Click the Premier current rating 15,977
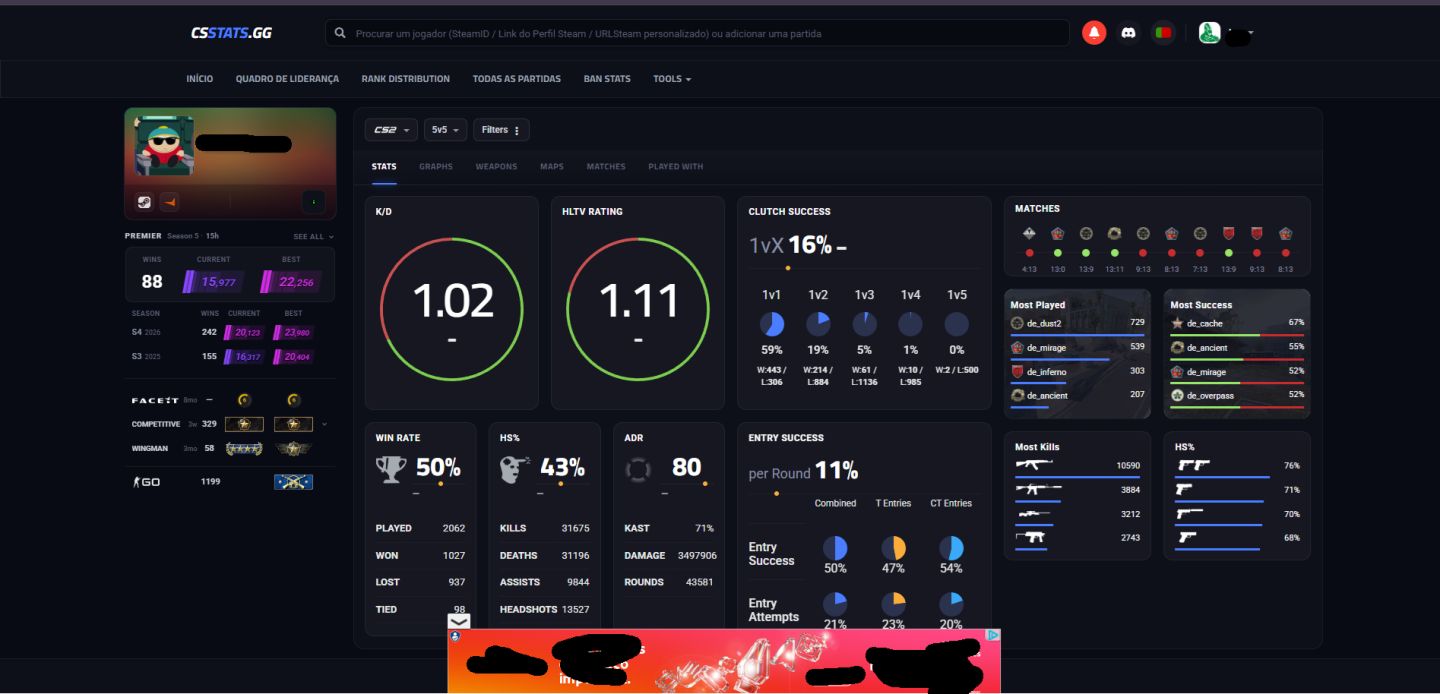Image resolution: width=1440 pixels, height=694 pixels. click(213, 282)
